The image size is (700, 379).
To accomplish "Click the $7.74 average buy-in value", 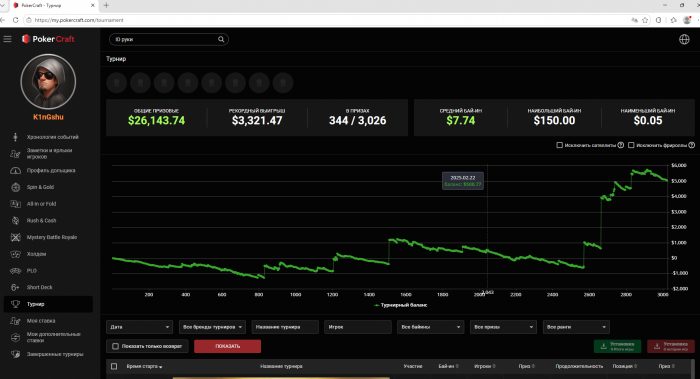I will coord(461,121).
